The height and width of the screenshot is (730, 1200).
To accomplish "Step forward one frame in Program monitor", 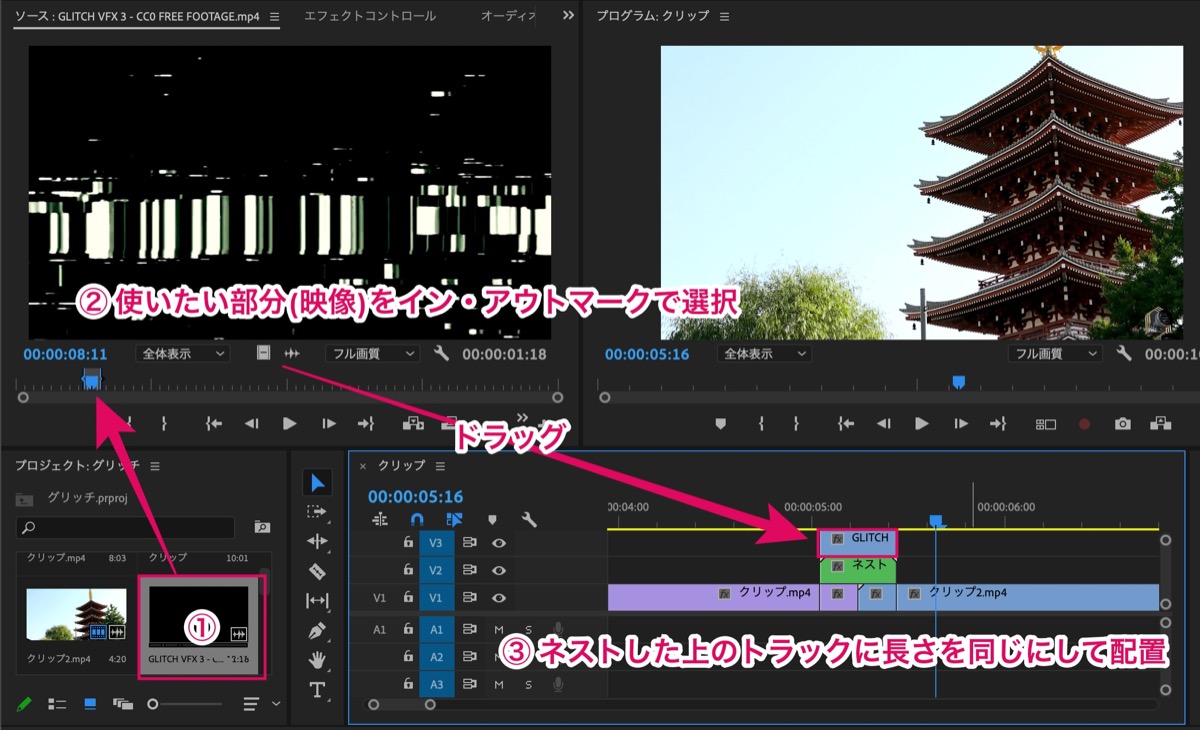I will tap(961, 424).
